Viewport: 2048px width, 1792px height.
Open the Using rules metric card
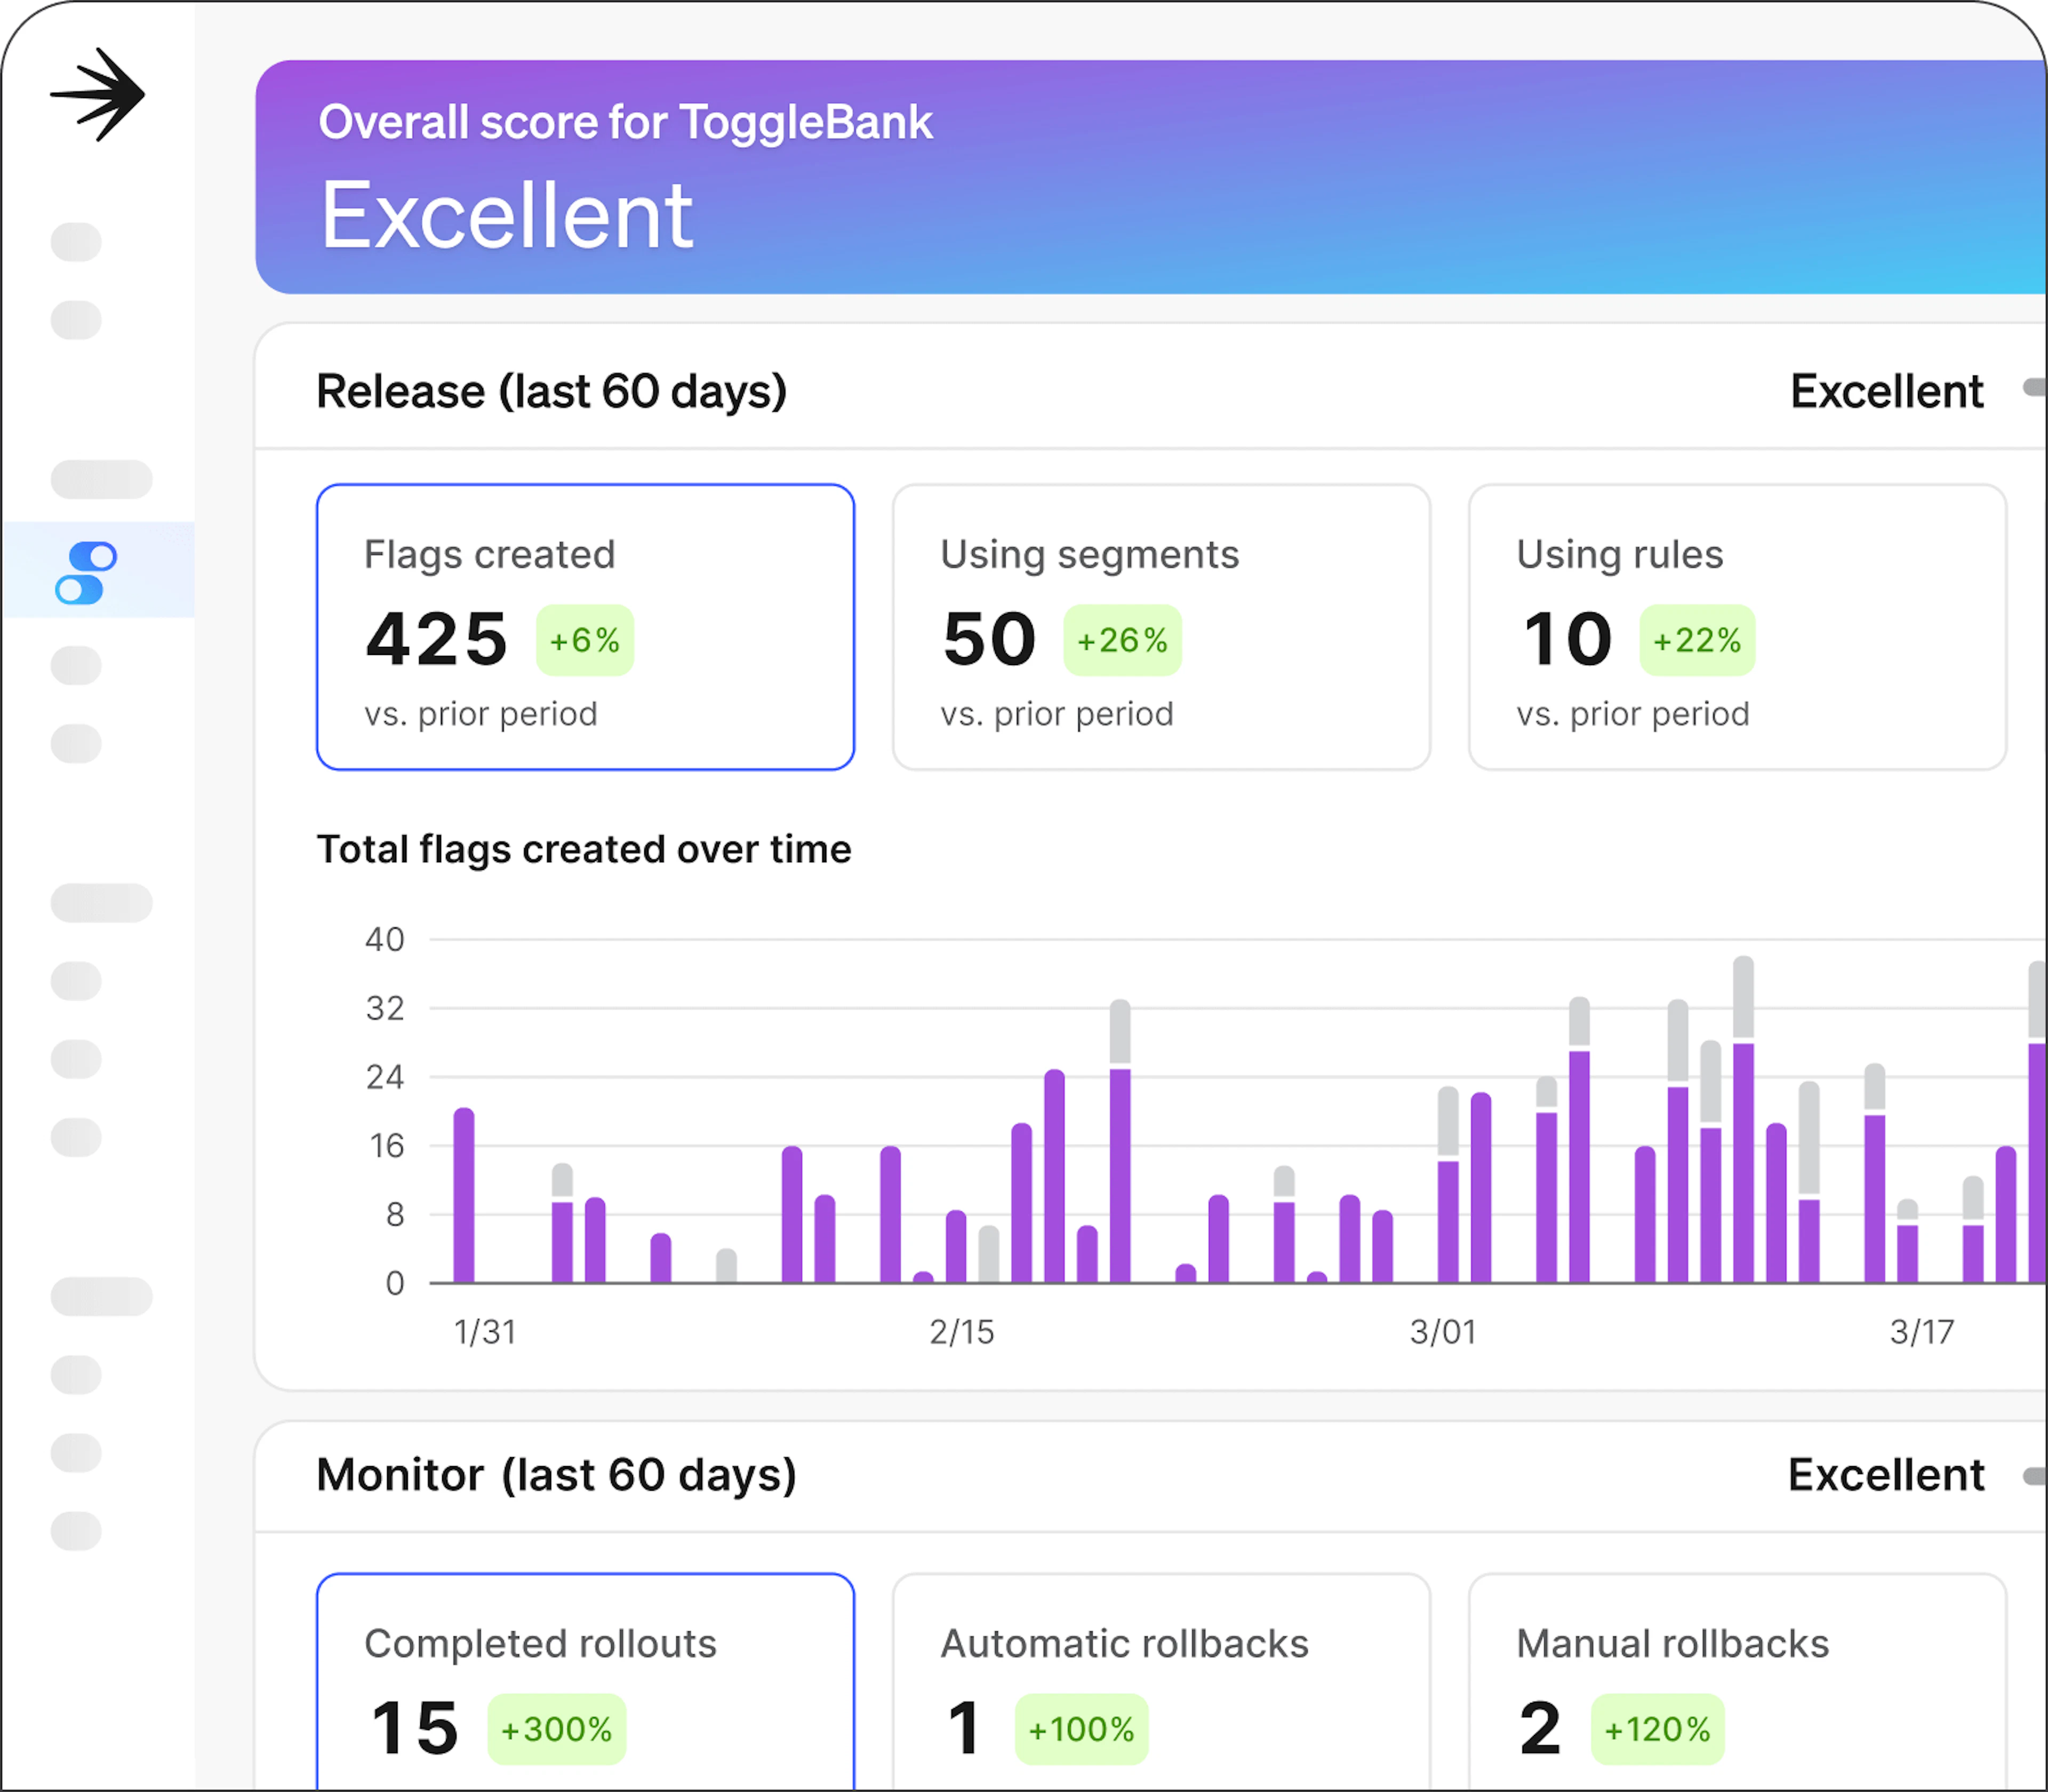[x=1737, y=627]
